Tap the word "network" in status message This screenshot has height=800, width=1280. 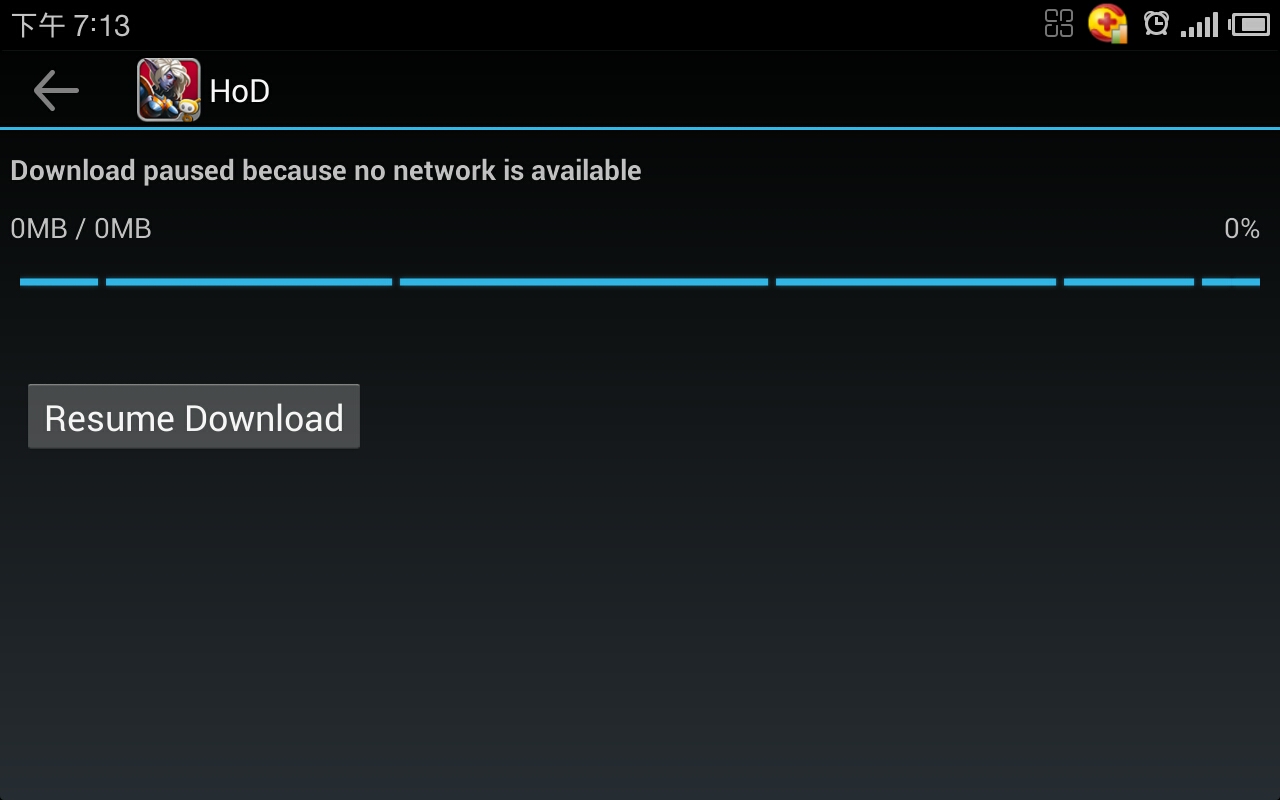(444, 171)
